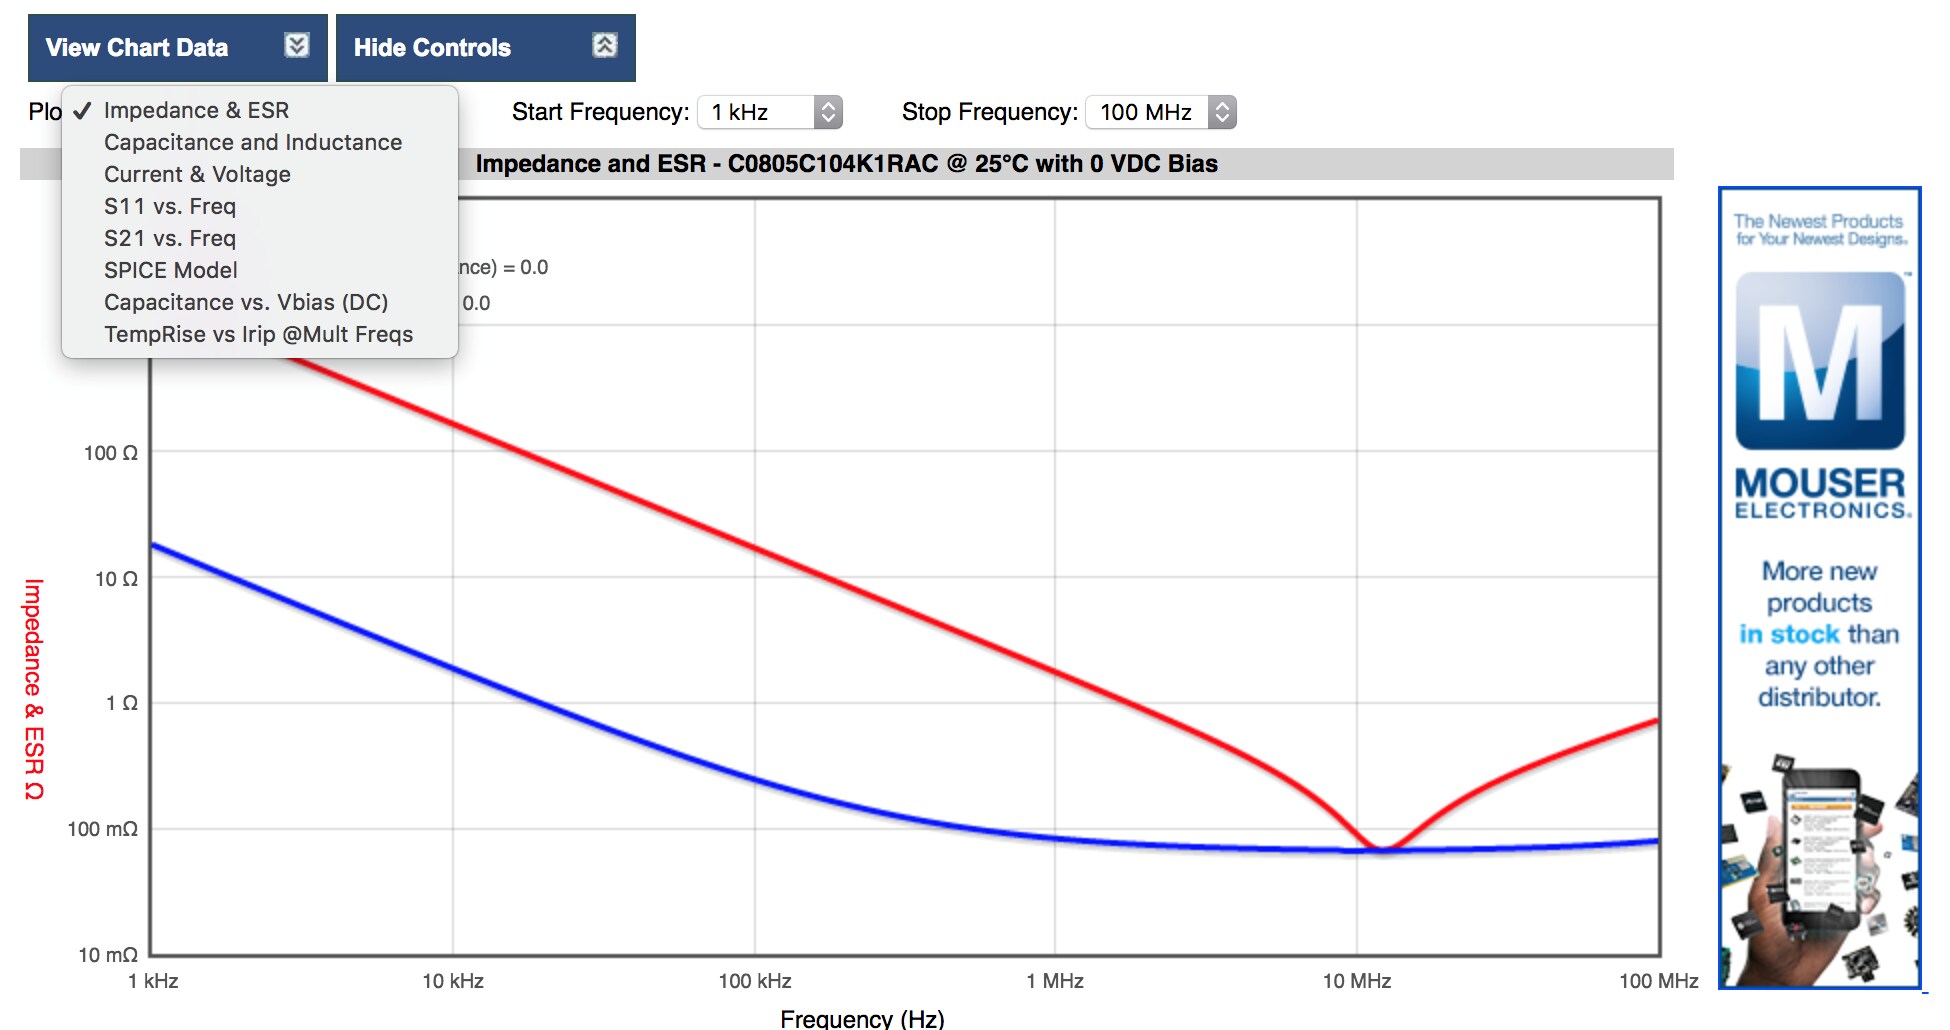
Task: Select Current & Voltage from the list
Action: [197, 174]
